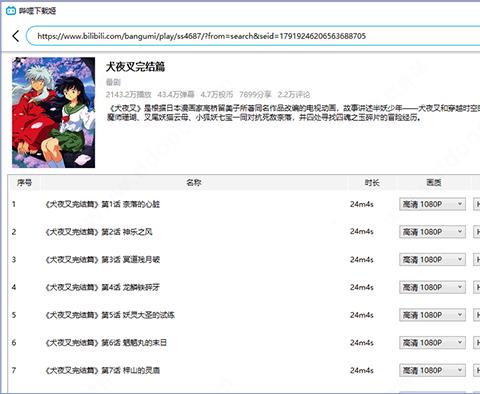The image size is (480, 394).
Task: Click the 24m4s duration of episode 4
Action: [x=362, y=287]
